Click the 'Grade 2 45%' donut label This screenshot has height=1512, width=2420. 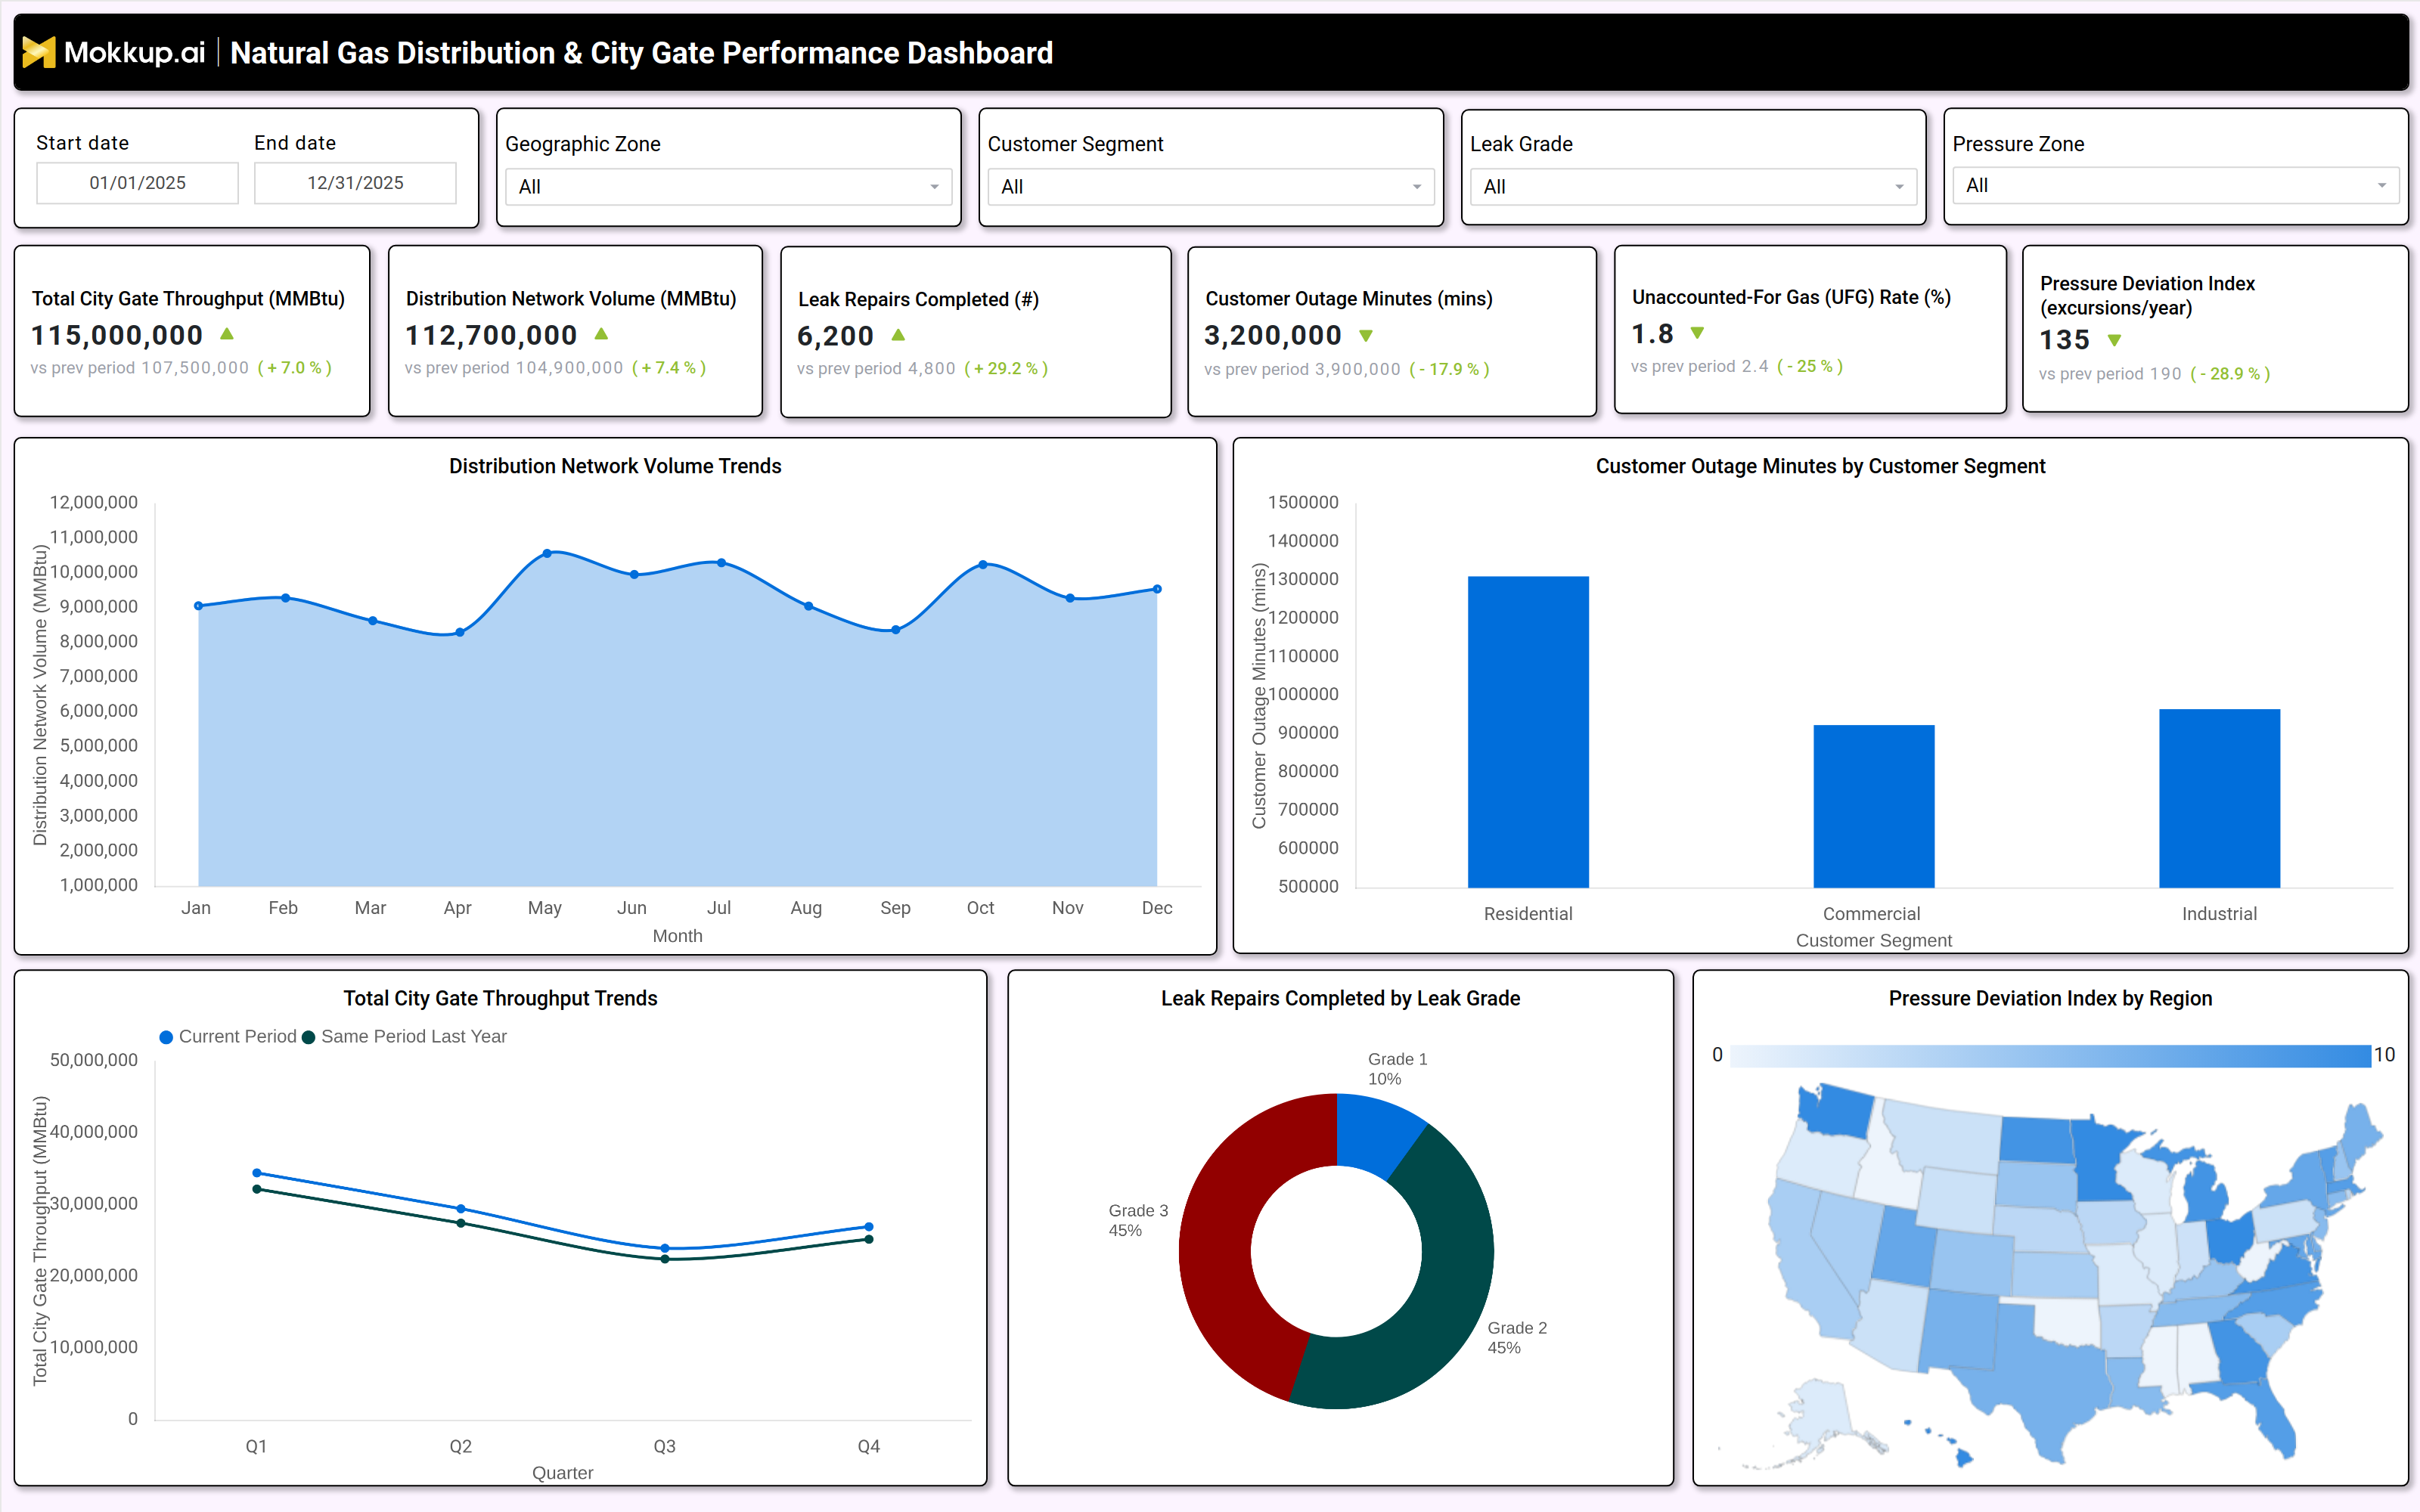coord(1516,1338)
